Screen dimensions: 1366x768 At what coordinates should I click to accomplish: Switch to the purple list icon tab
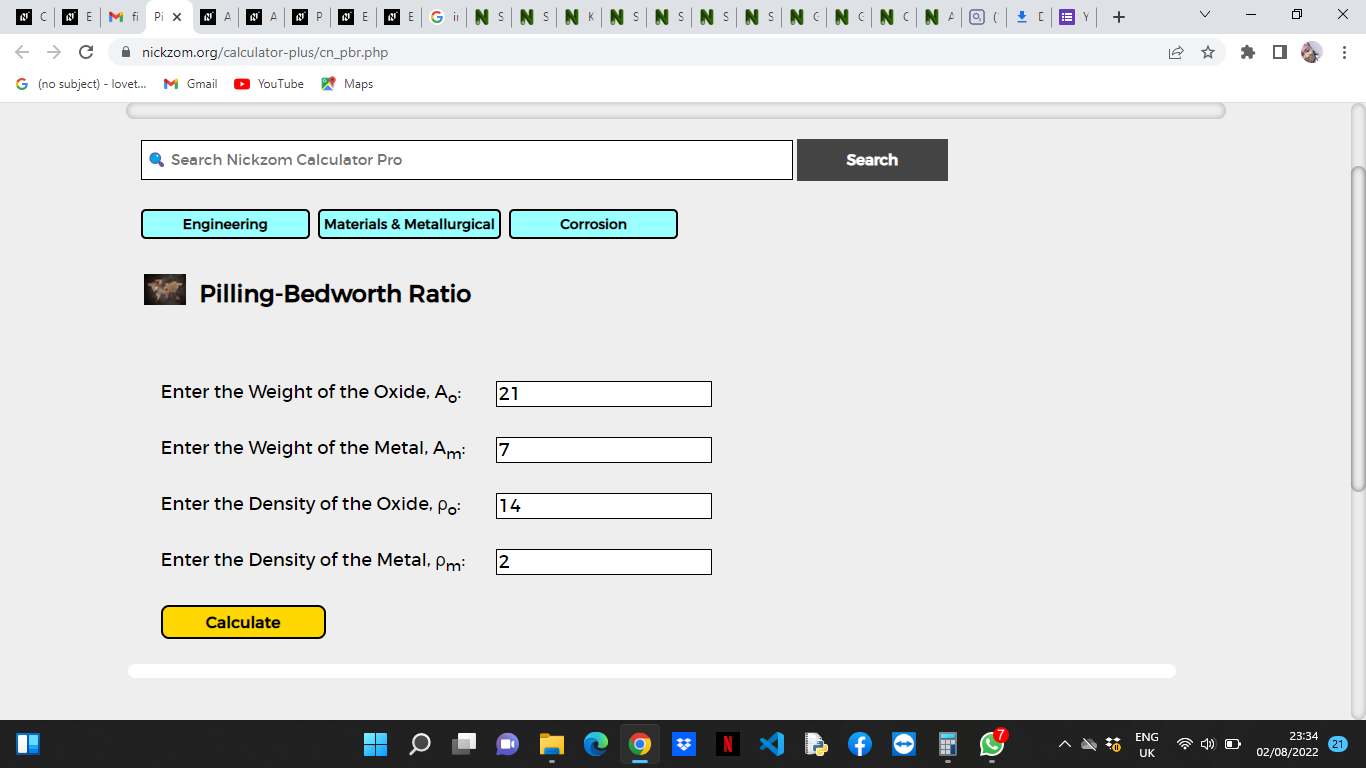point(1075,17)
